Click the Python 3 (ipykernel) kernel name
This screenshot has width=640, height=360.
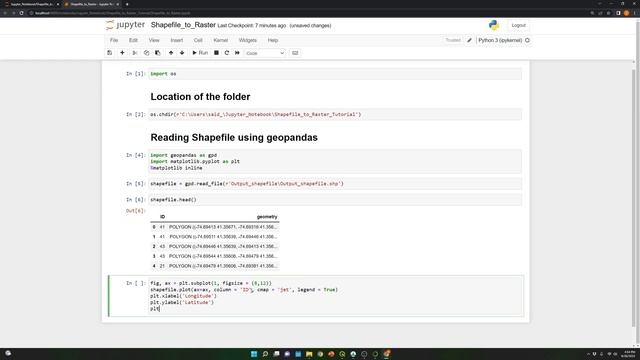[500, 40]
